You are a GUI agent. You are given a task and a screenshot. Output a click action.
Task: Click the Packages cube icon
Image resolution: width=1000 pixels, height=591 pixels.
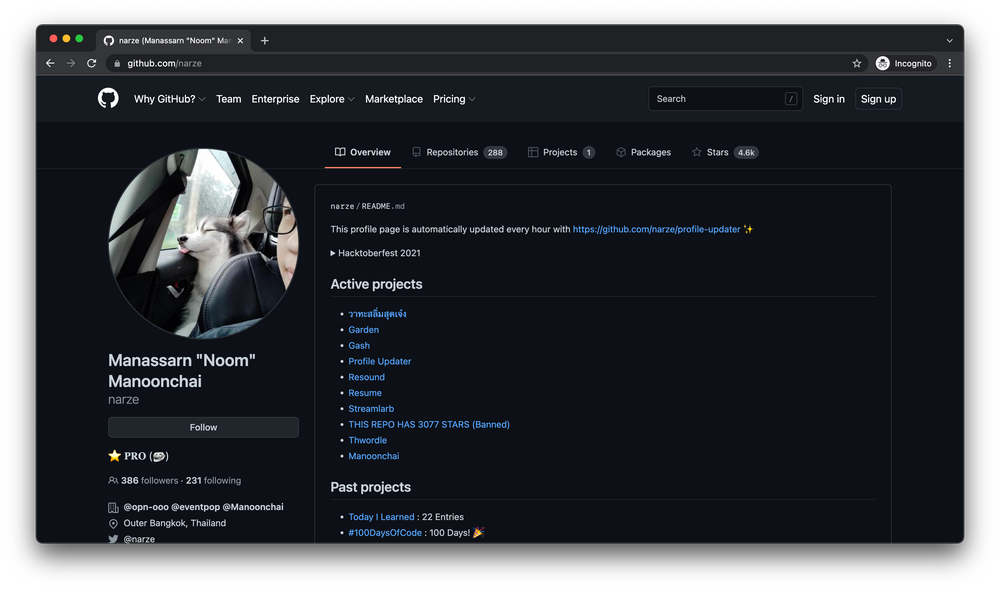(621, 152)
